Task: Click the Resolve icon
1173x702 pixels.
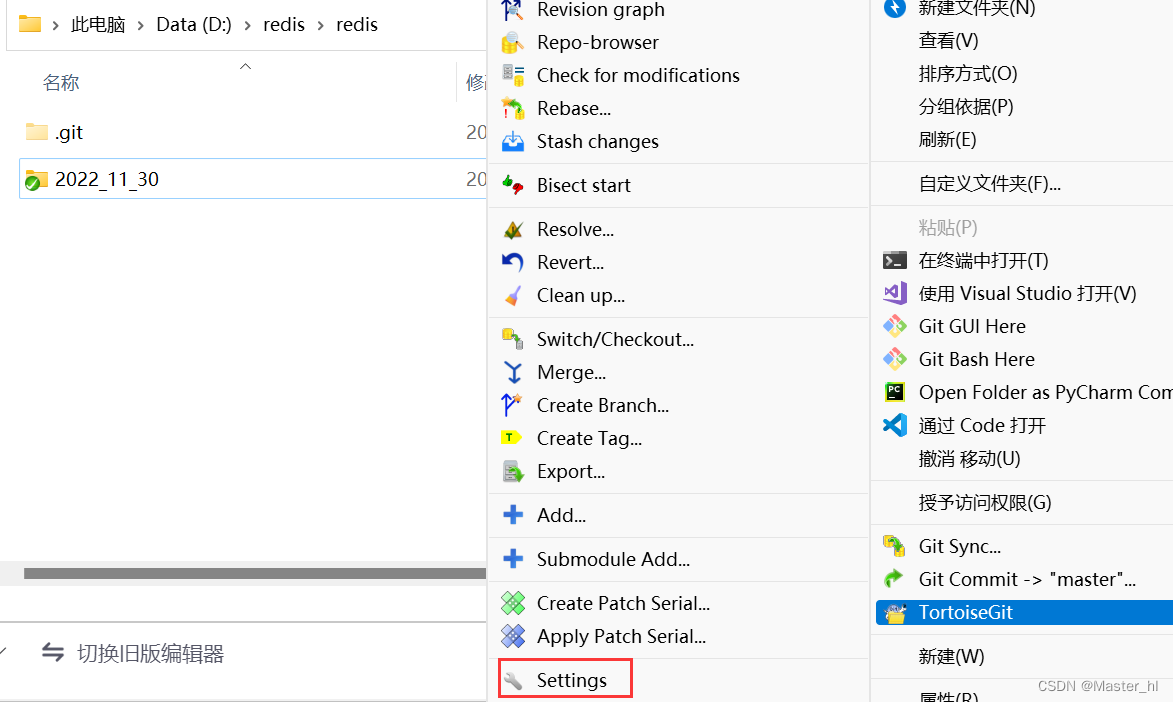Action: (x=512, y=229)
